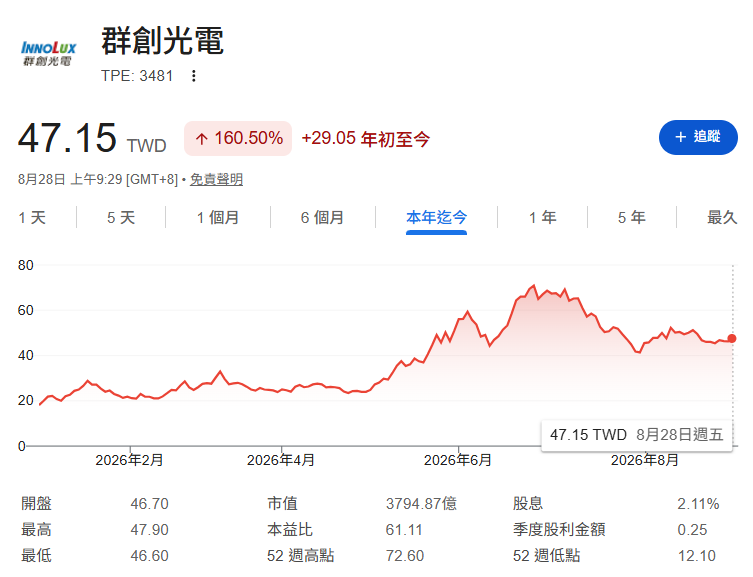
Task: Click the 群創光電 company name heading
Action: [x=162, y=41]
